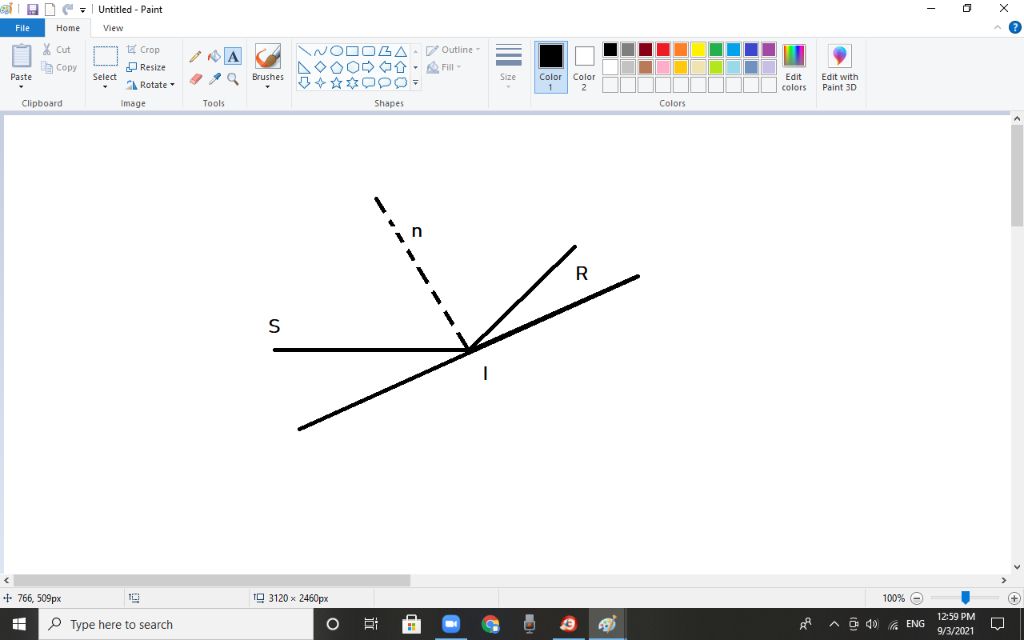Click the taskbar search box
The image size is (1024, 640).
pyautogui.click(x=176, y=624)
